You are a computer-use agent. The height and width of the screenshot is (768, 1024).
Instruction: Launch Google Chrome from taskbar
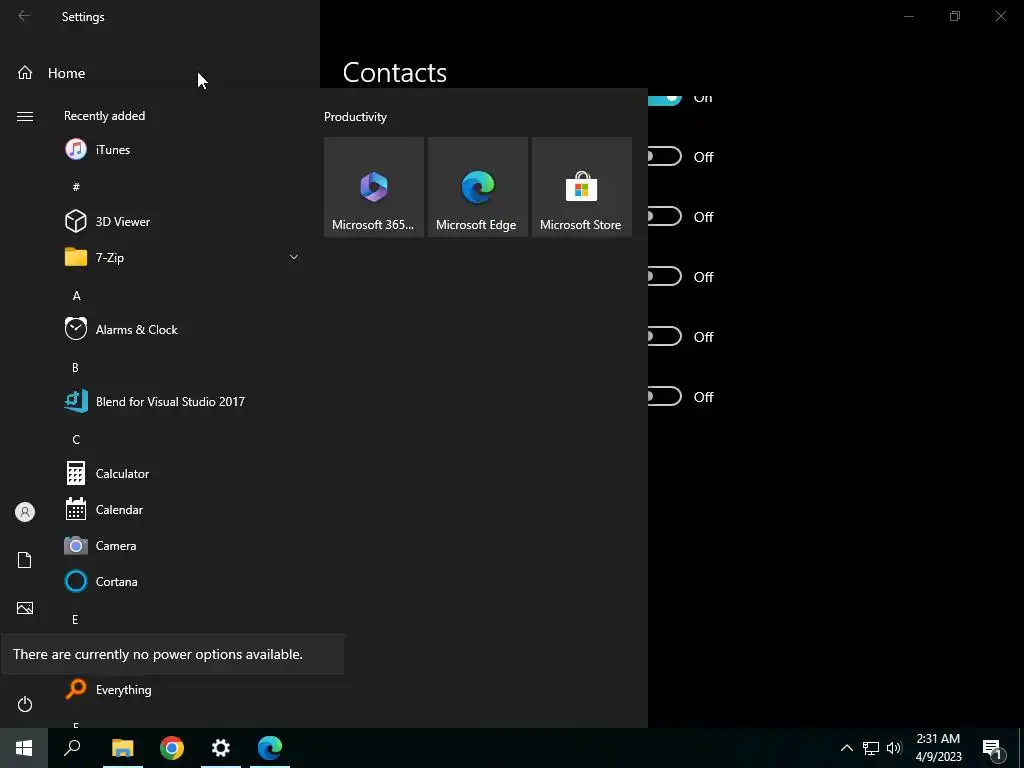(172, 748)
